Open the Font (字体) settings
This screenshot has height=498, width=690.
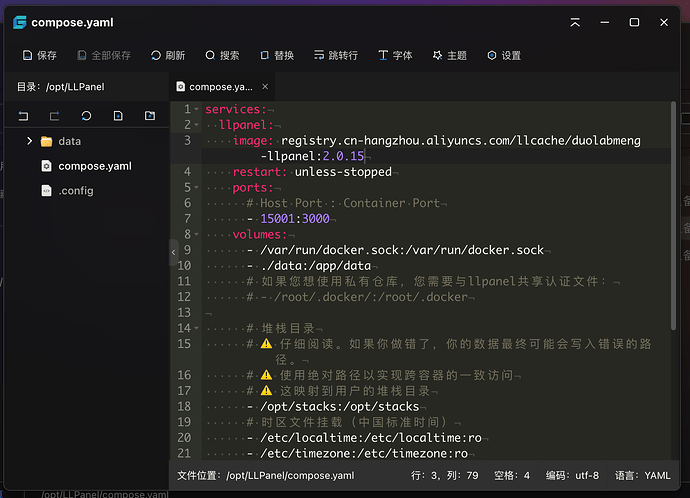pos(395,55)
